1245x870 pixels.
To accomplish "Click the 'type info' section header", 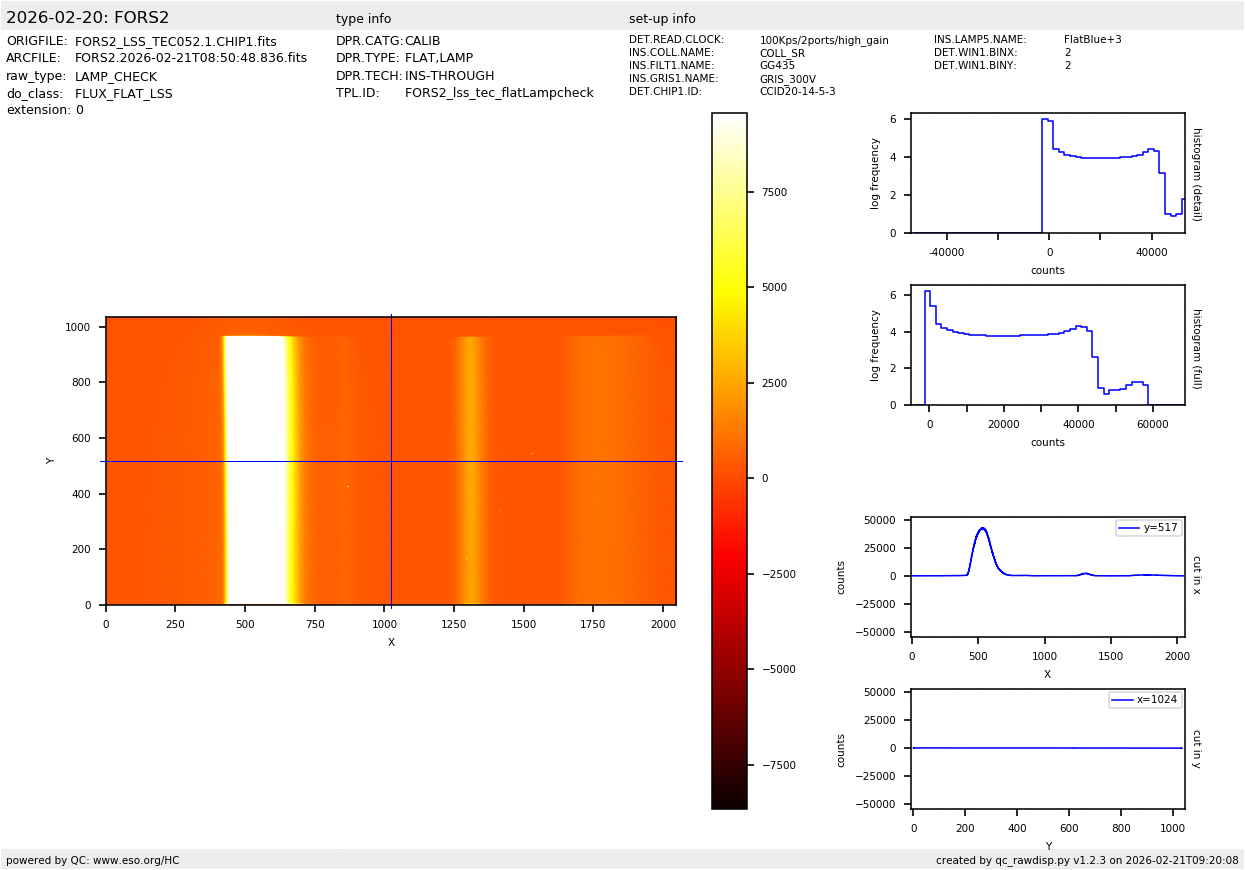I will pos(363,19).
